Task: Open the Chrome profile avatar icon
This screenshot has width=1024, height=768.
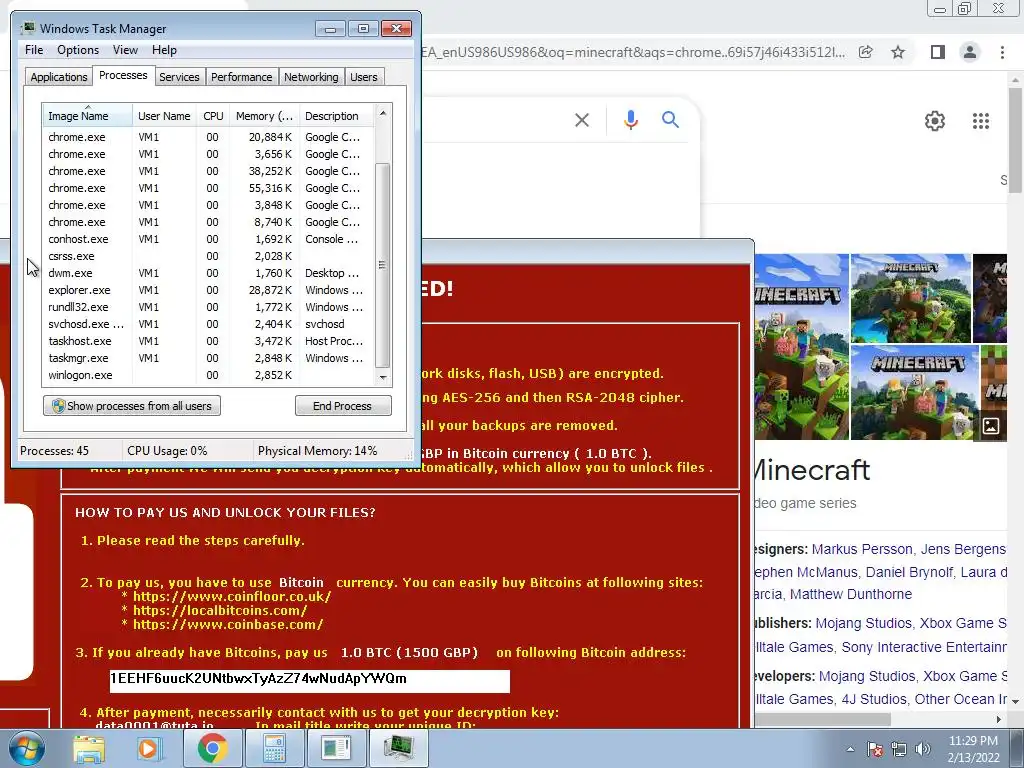Action: pyautogui.click(x=970, y=52)
